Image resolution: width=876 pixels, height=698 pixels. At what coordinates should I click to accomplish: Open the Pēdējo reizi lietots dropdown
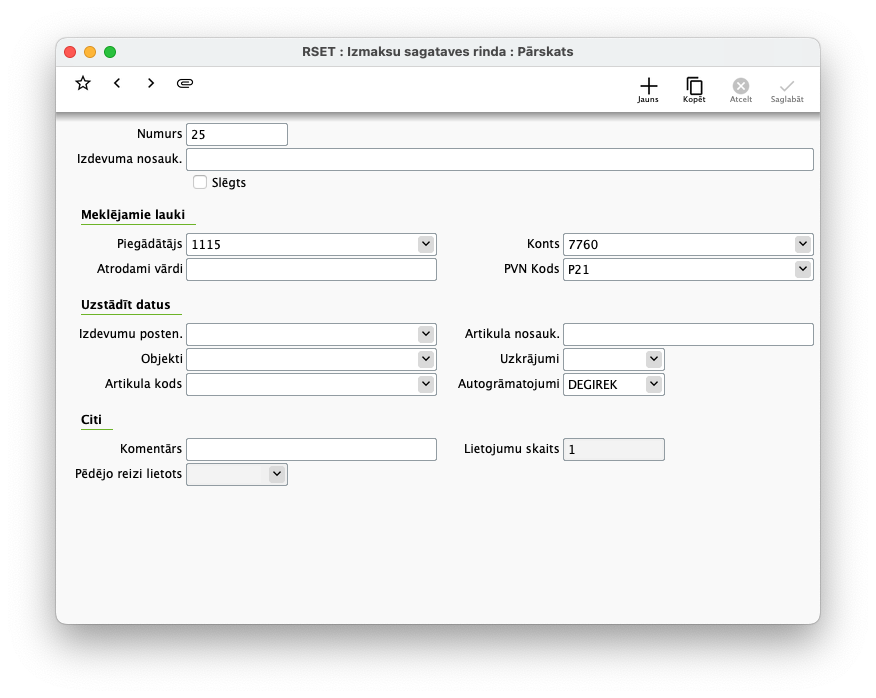click(x=277, y=474)
